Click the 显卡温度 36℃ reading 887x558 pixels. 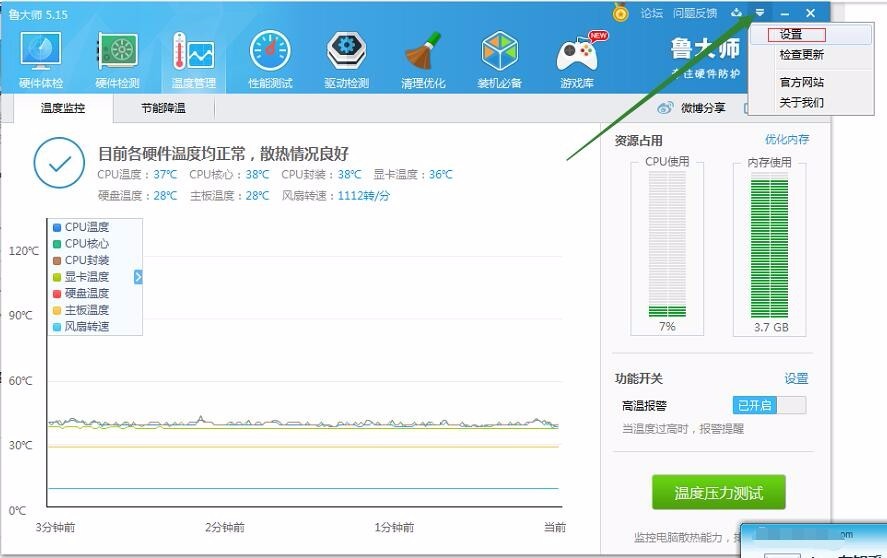413,174
